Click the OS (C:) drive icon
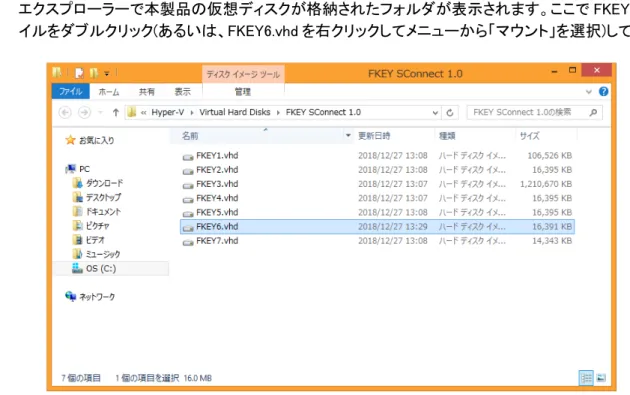Screen dimensions: 630x395 pos(77,268)
